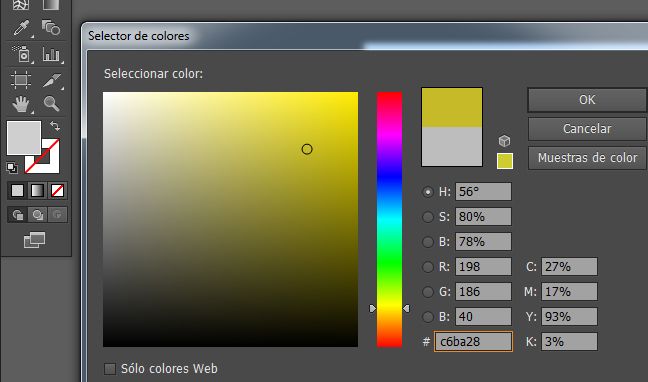Apply solid Color mode button
Image resolution: width=648 pixels, height=382 pixels.
click(17, 191)
